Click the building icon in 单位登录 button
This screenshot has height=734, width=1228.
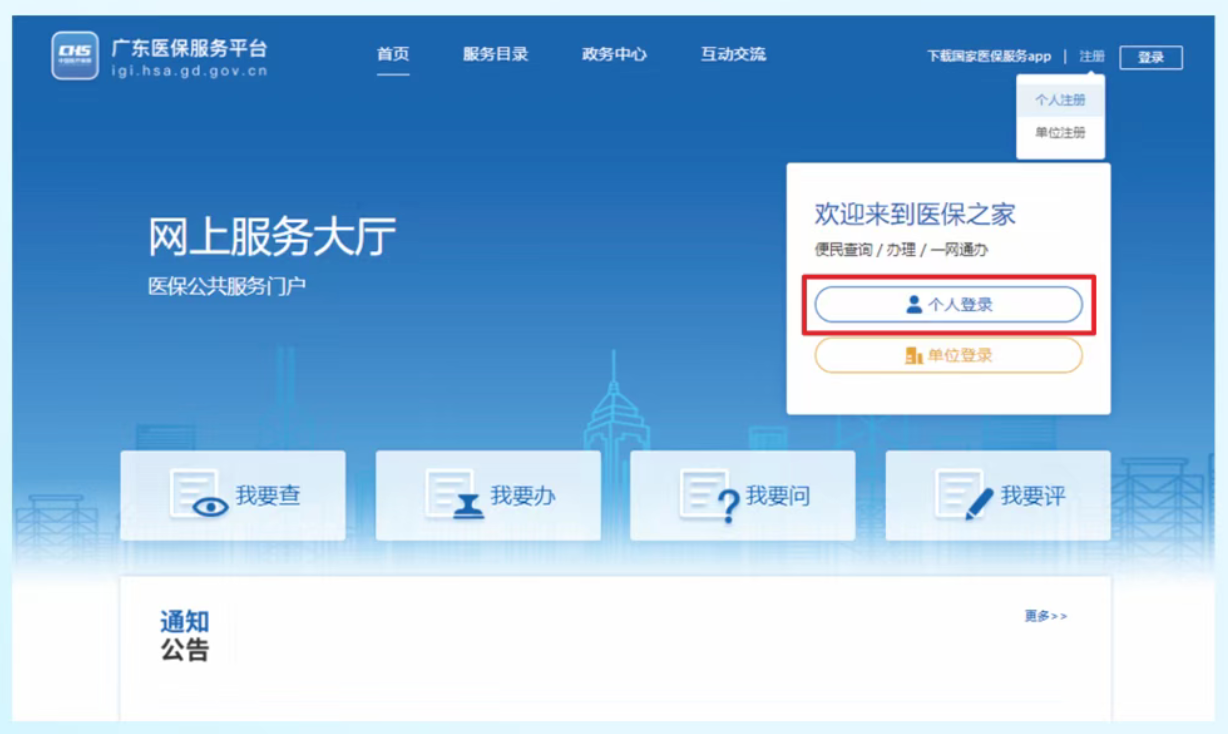[x=913, y=356]
